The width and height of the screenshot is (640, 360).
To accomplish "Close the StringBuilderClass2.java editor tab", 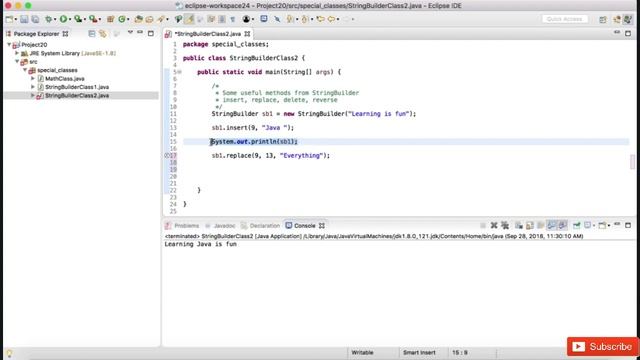I will 247,34.
